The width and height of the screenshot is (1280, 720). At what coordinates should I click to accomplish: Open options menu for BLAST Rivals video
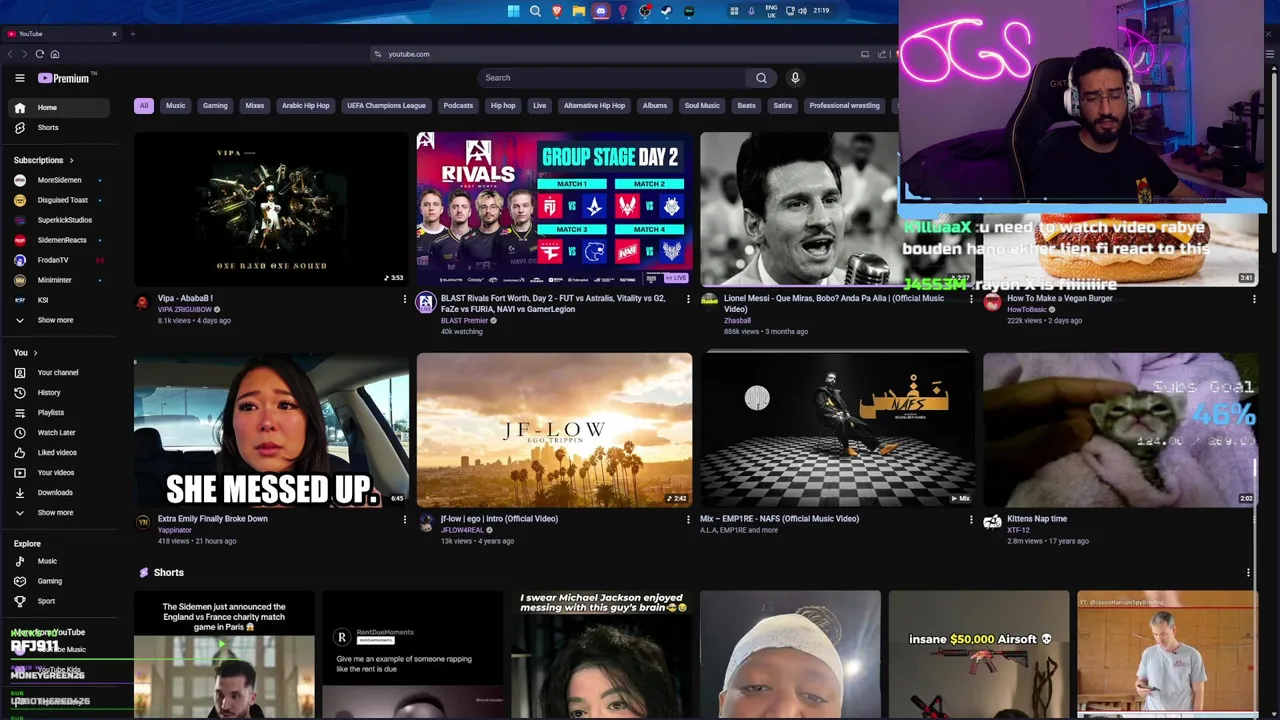[688, 299]
